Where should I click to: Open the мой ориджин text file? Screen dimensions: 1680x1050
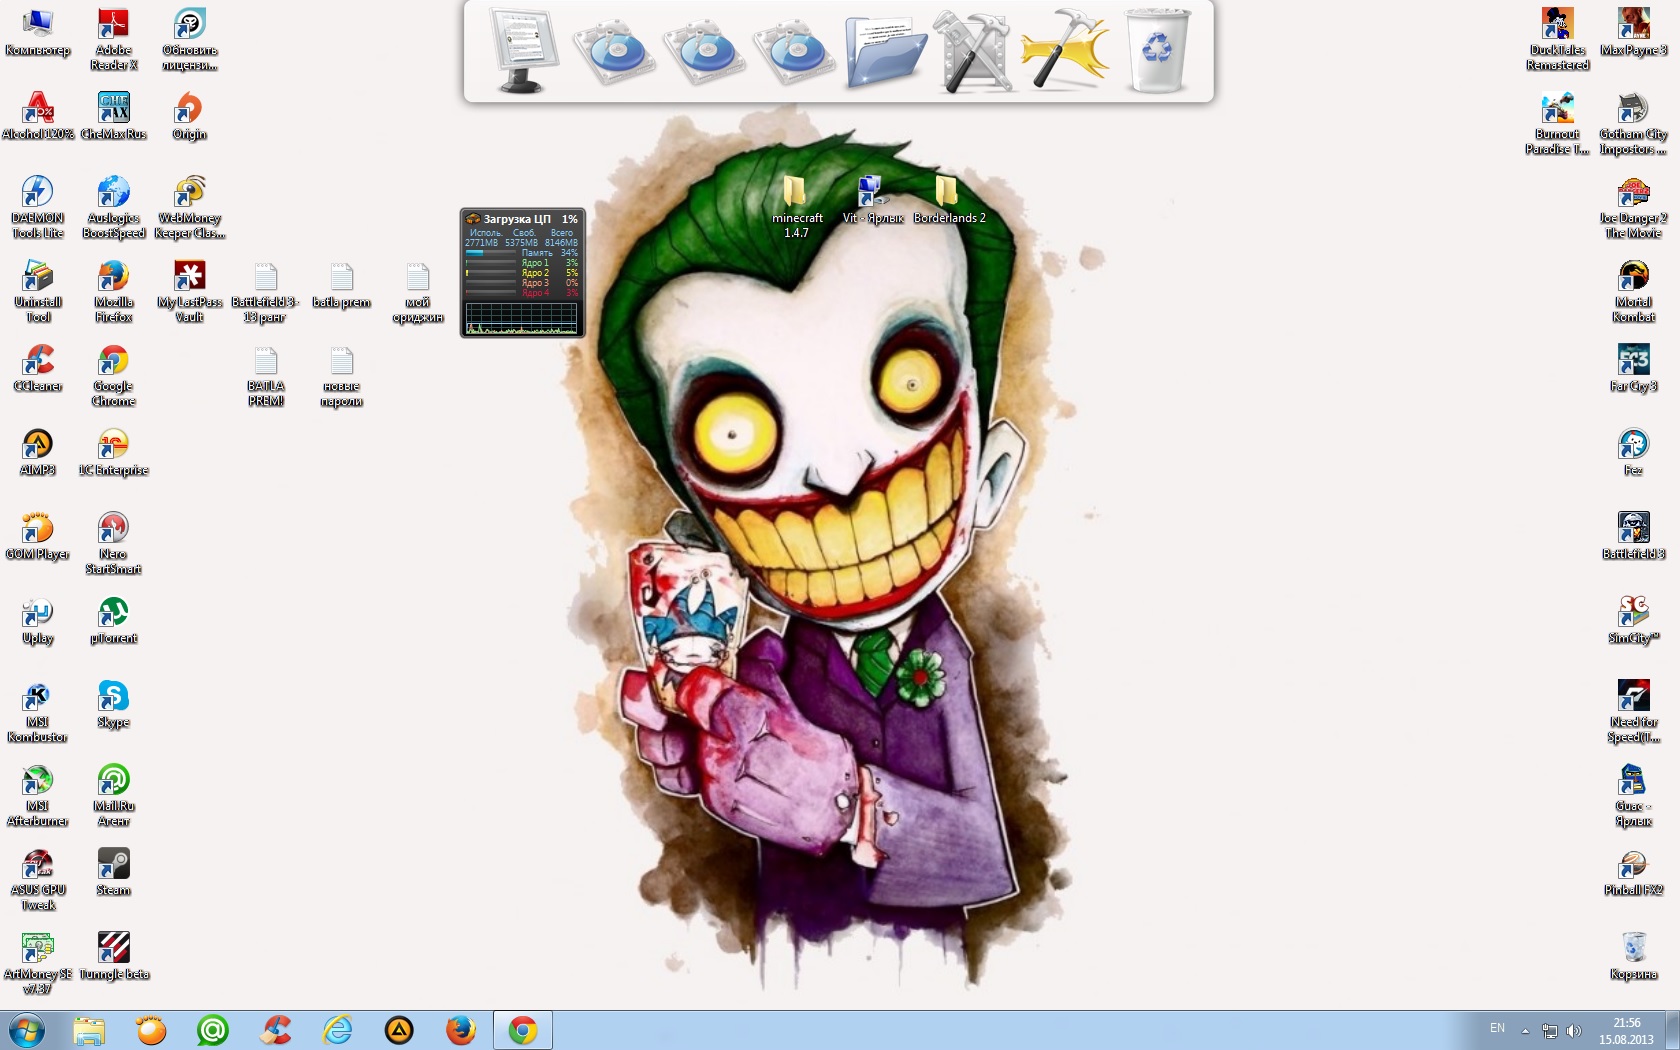pyautogui.click(x=418, y=291)
